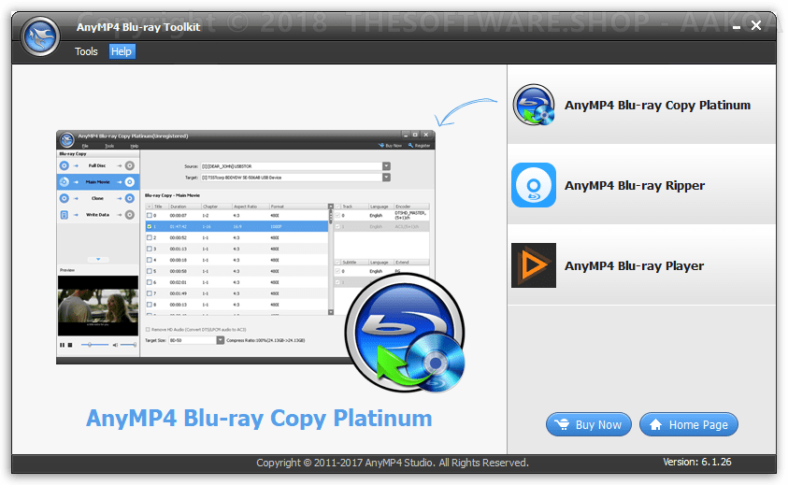This screenshot has width=788, height=485.
Task: Click the Home Page button
Action: (688, 425)
